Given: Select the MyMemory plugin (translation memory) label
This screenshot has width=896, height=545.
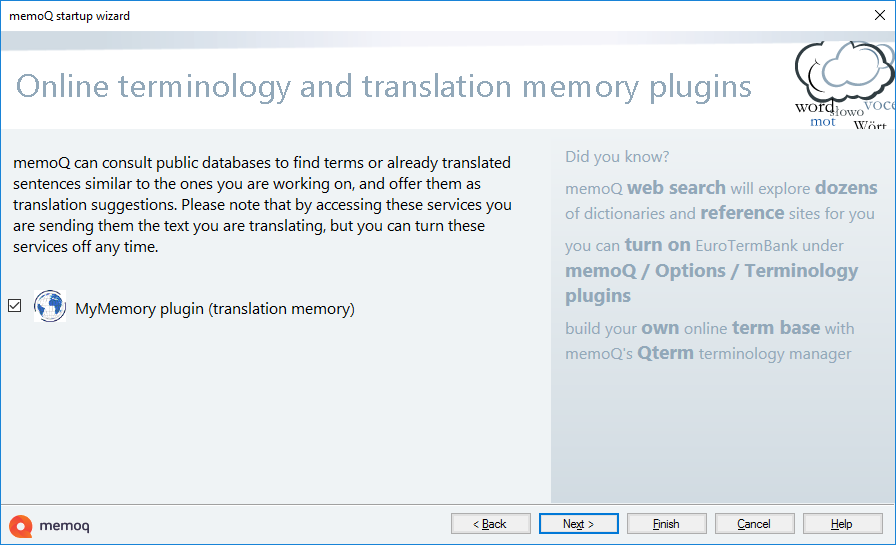Looking at the screenshot, I should pos(215,309).
